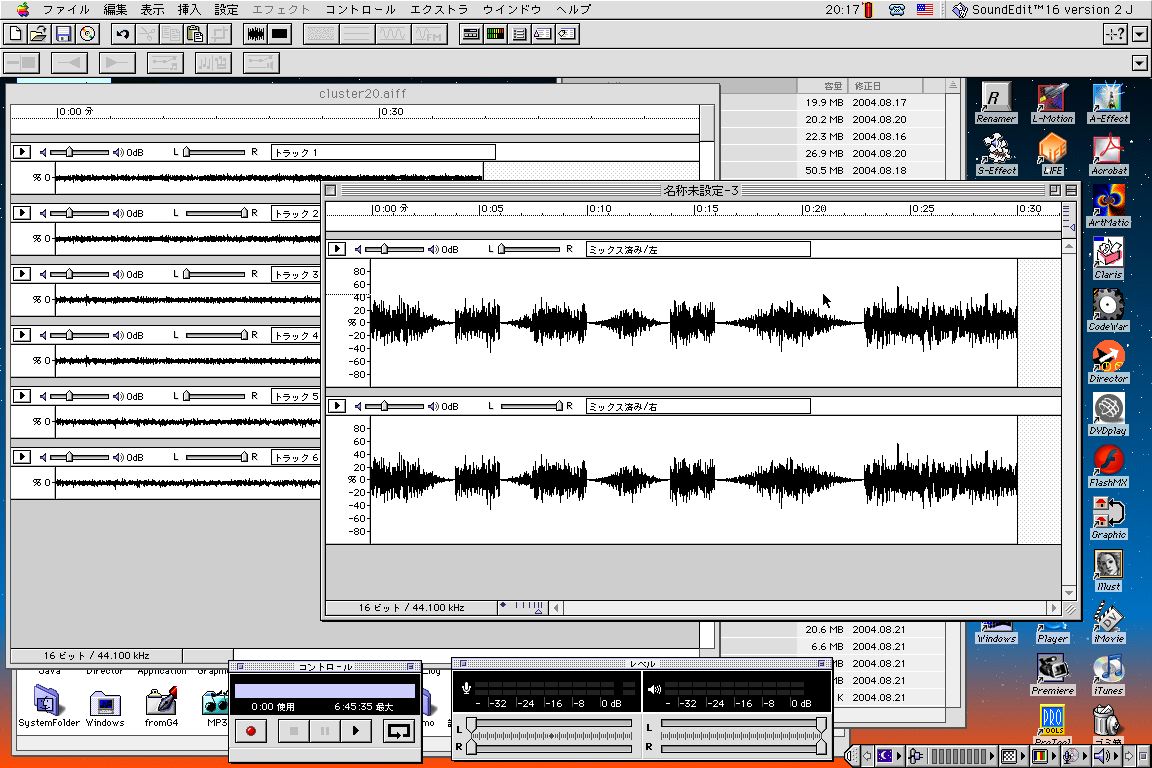Open dropdown arrow at right of top toolbar
1152x768 pixels.
(1141, 34)
